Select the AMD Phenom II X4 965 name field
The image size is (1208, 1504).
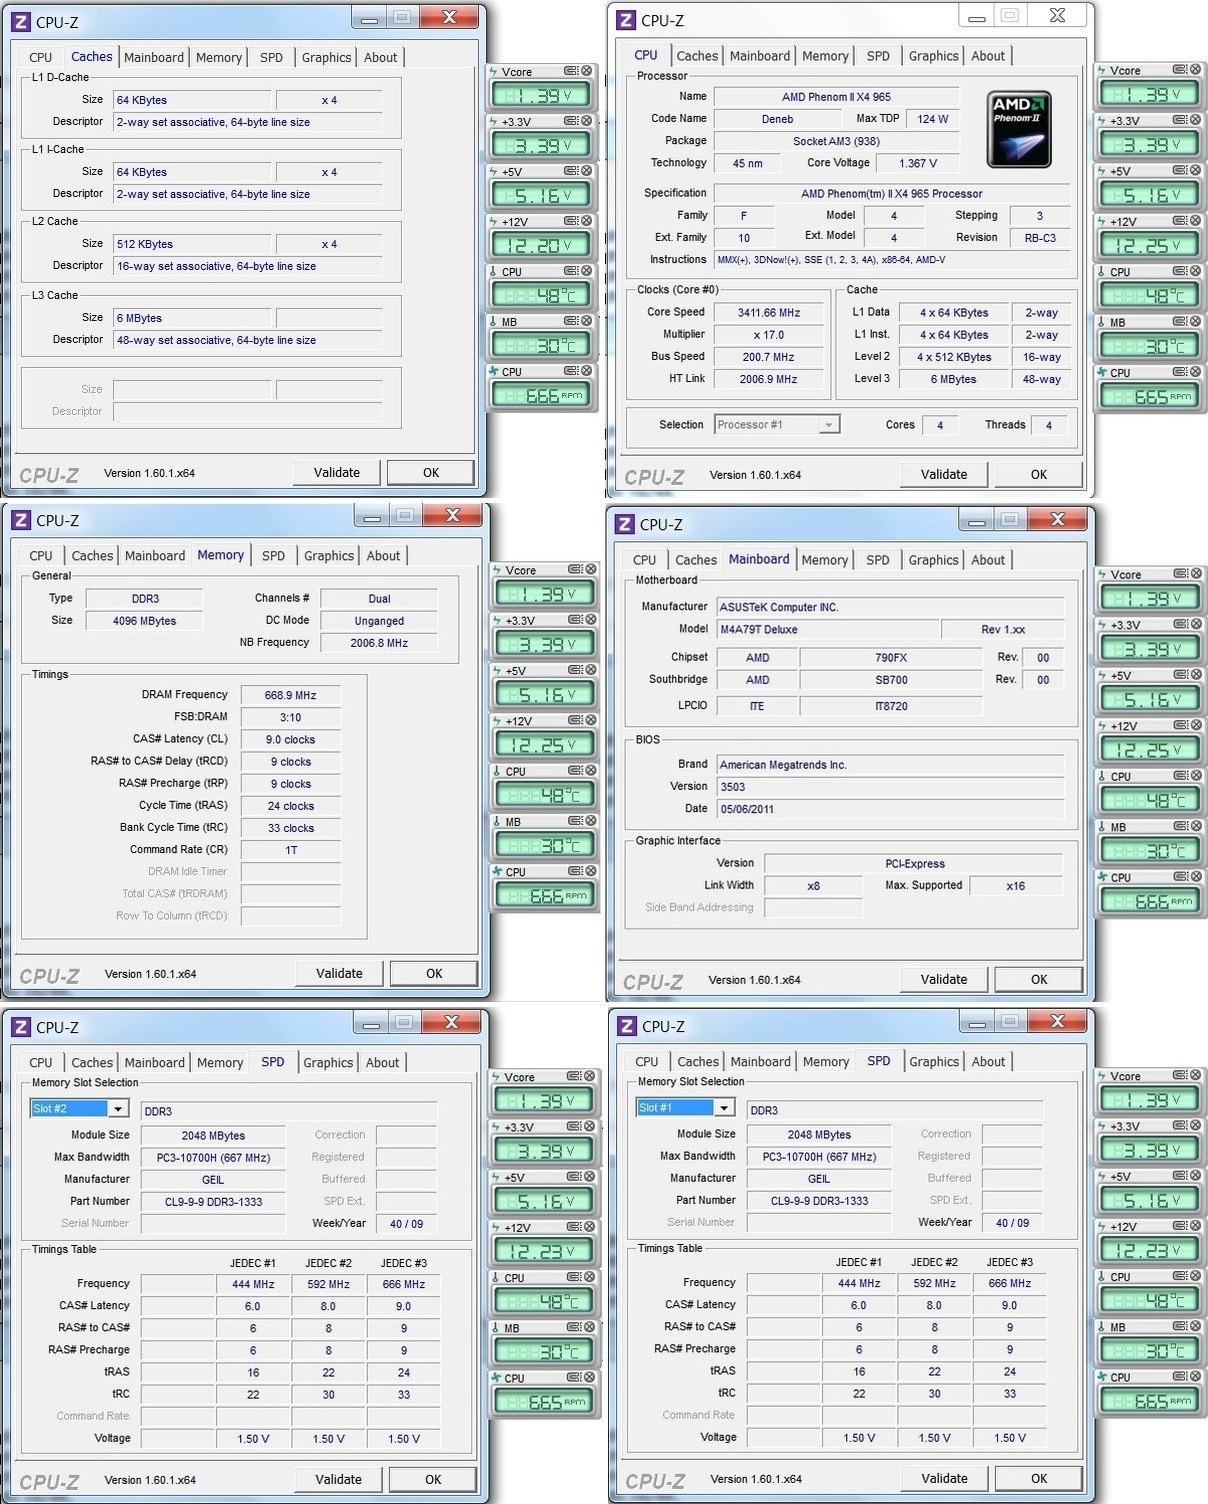pos(836,97)
